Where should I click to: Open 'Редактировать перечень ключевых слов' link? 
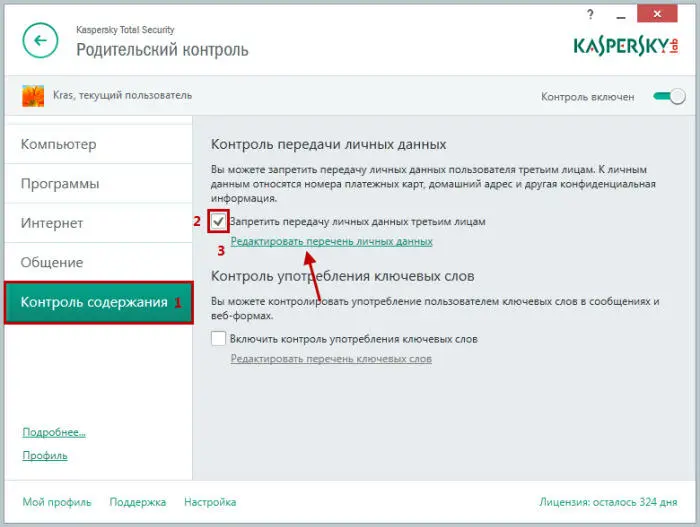(331, 359)
